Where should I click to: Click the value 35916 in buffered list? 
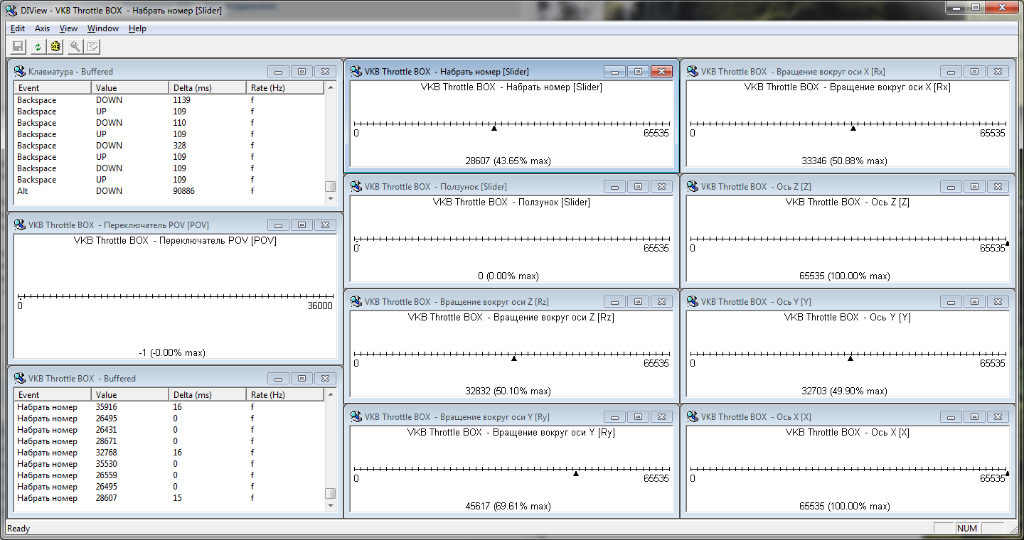click(x=106, y=407)
